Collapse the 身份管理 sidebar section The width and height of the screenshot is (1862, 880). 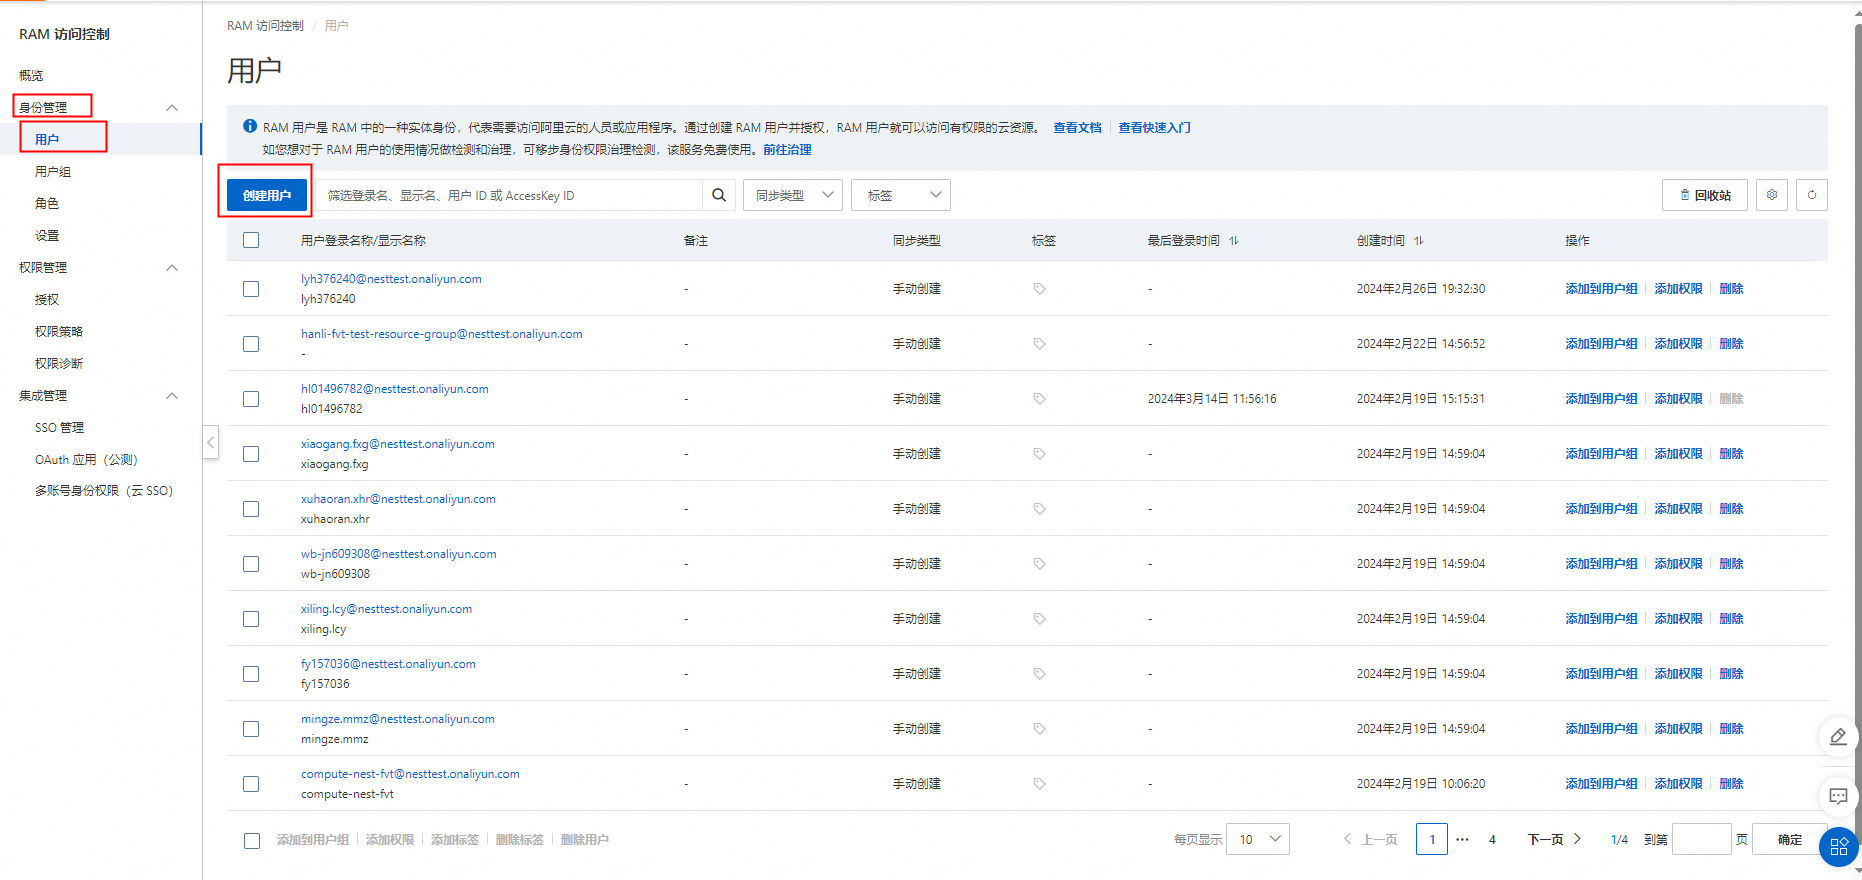[x=172, y=107]
